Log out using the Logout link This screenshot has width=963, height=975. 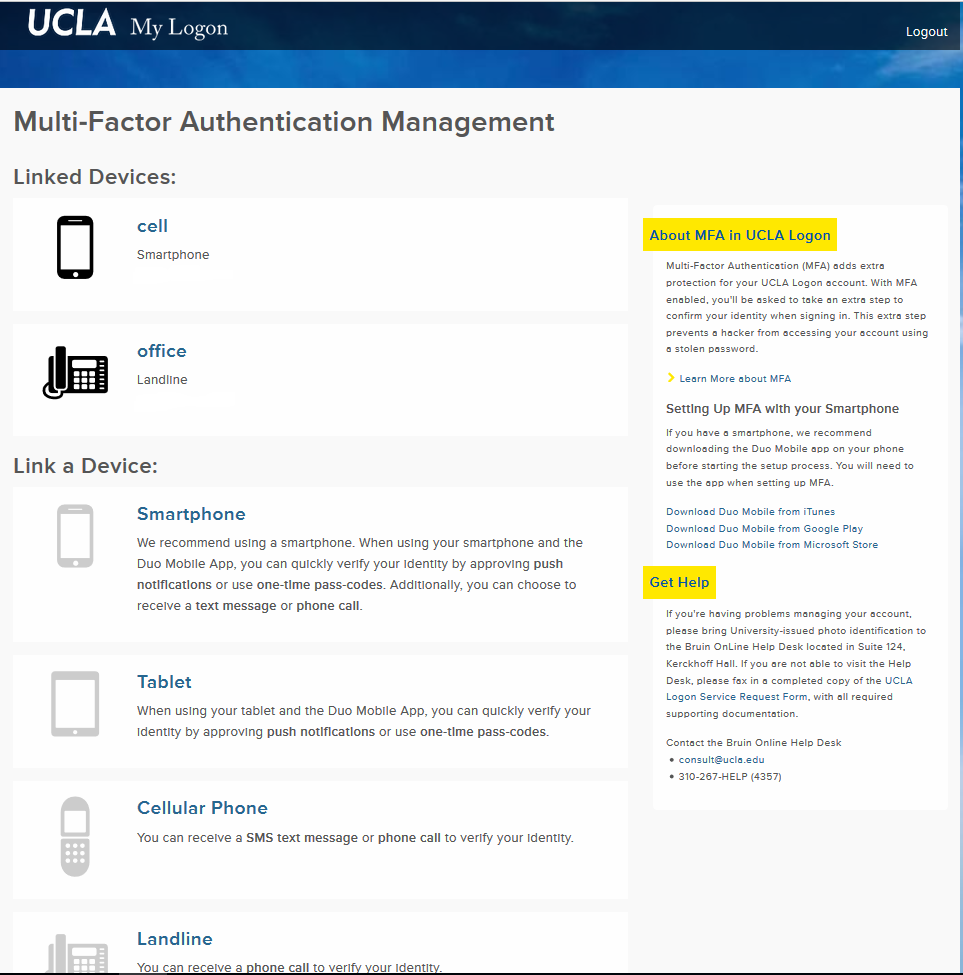(926, 32)
